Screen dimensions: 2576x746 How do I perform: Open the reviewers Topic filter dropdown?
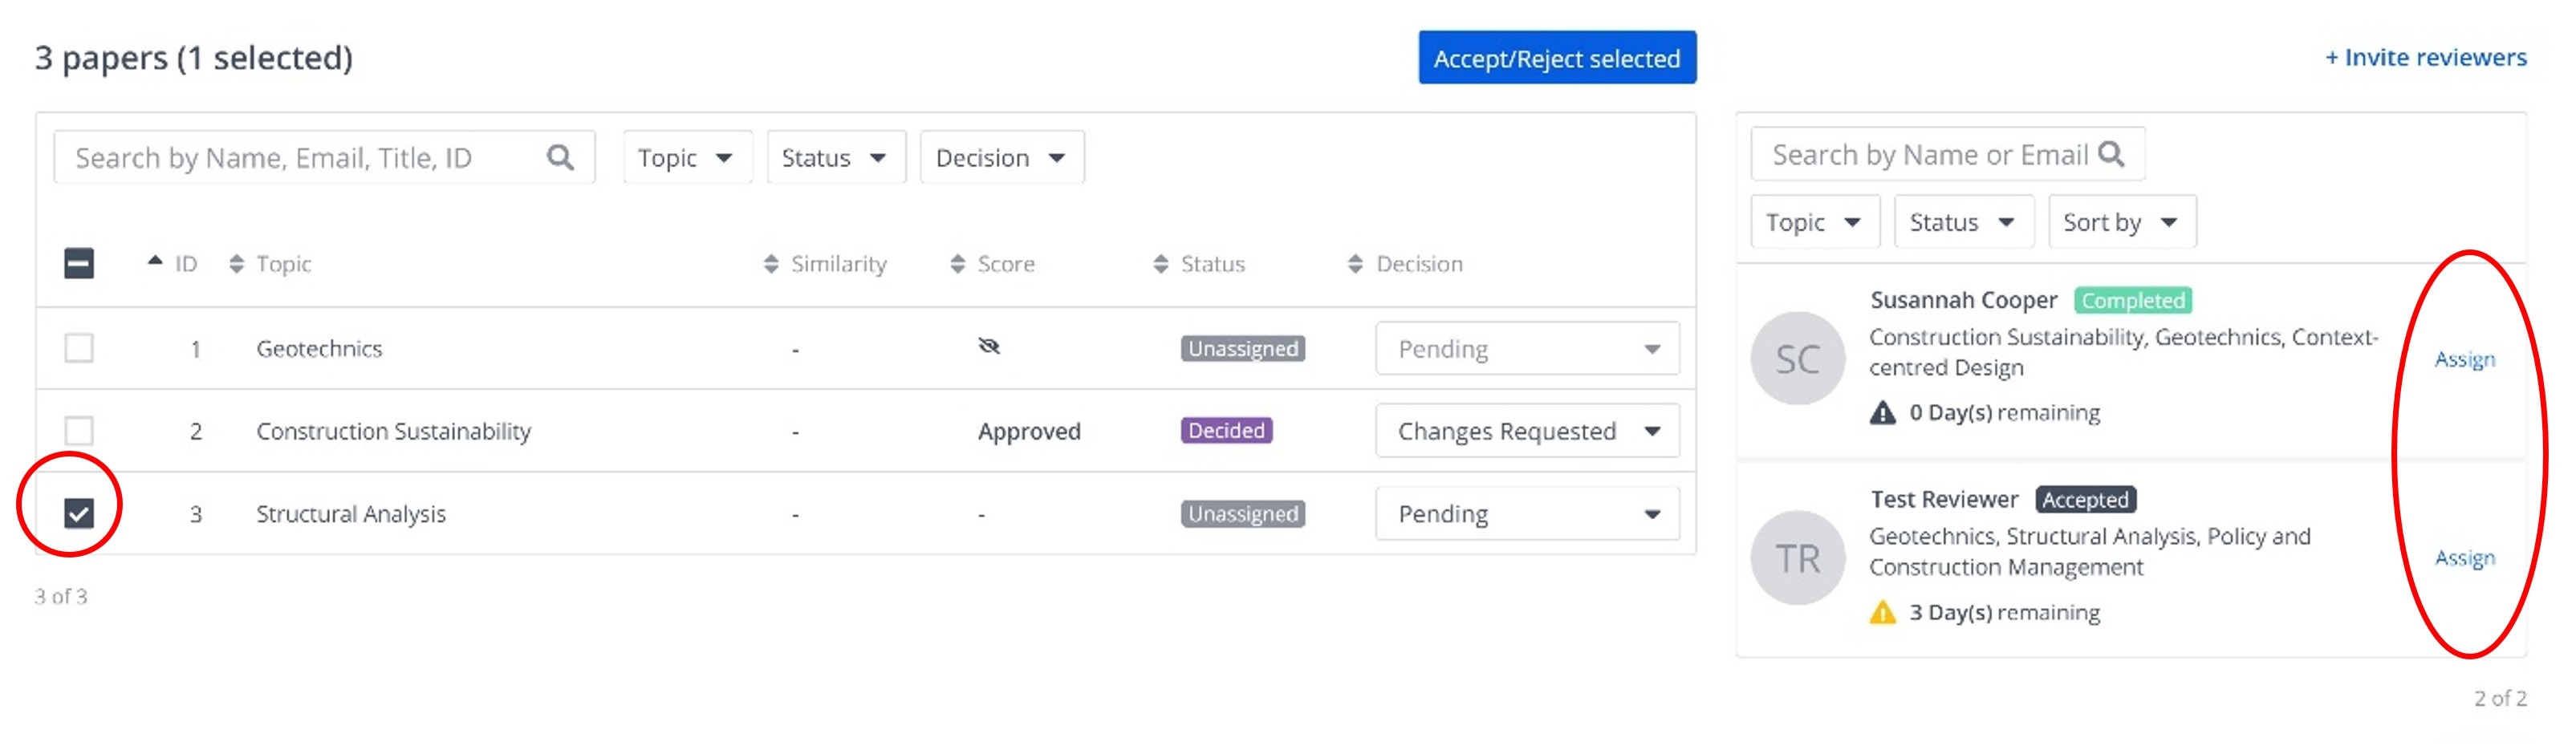pyautogui.click(x=1815, y=222)
